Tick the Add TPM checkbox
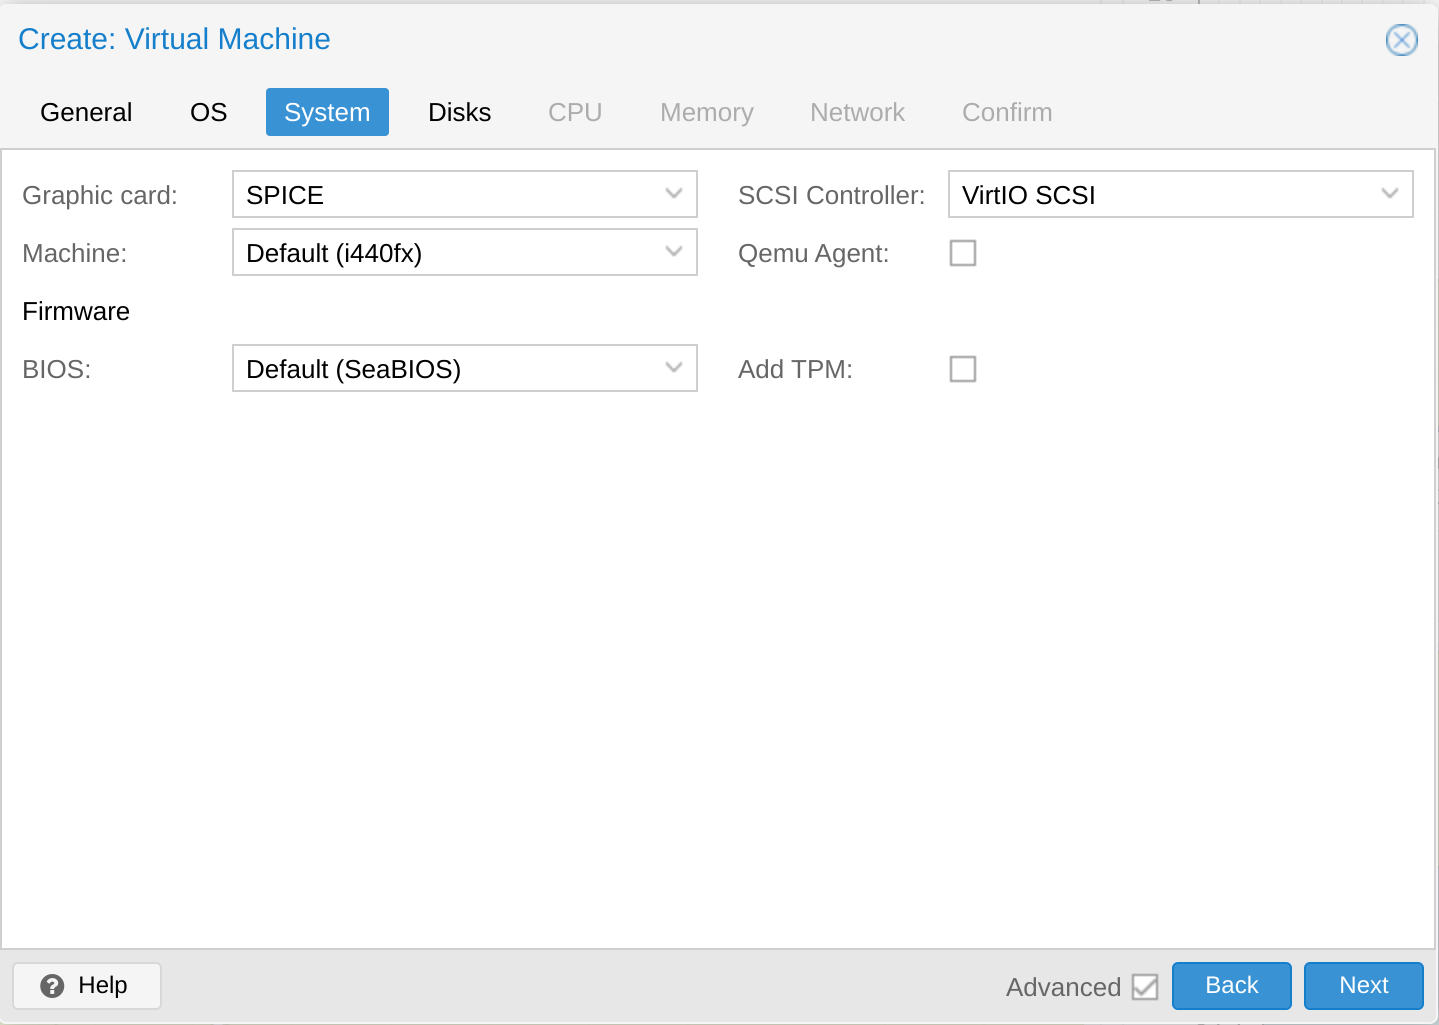 coord(962,369)
